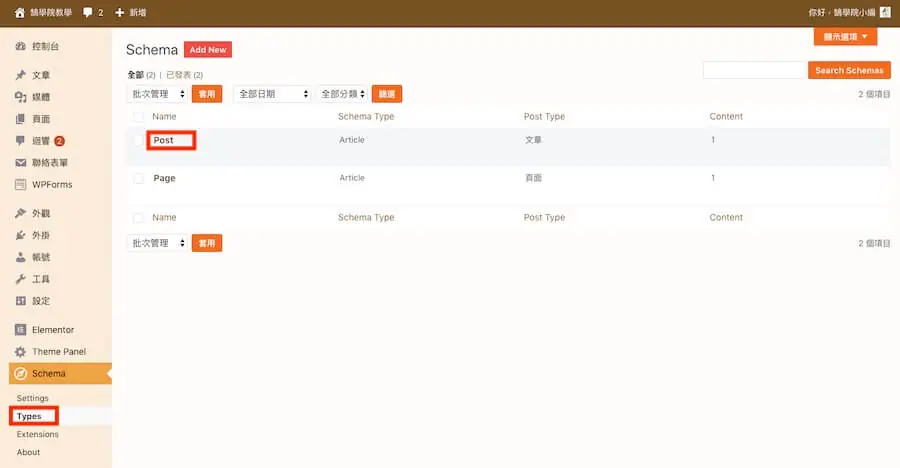900x468 pixels.
Task: Click the 迴響 comments icon in sidebar
Action: click(x=21, y=141)
